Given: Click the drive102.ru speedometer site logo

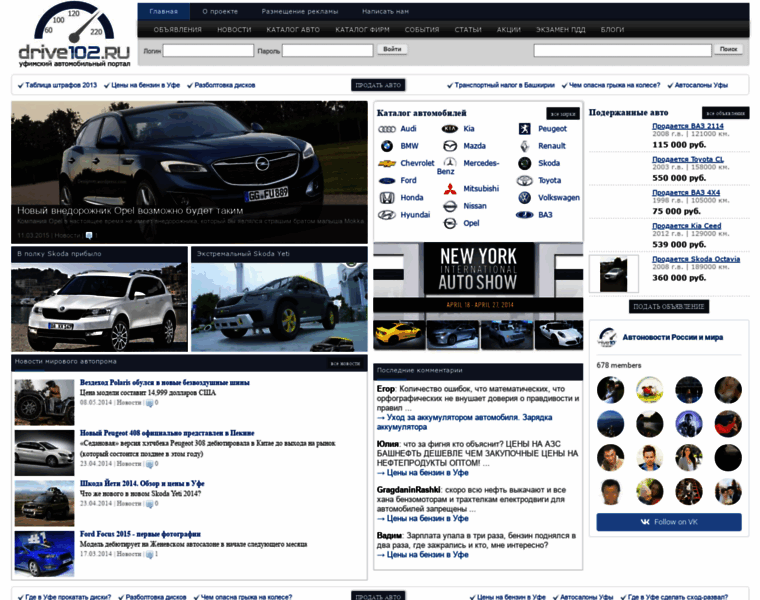Looking at the screenshot, I should coord(74,35).
